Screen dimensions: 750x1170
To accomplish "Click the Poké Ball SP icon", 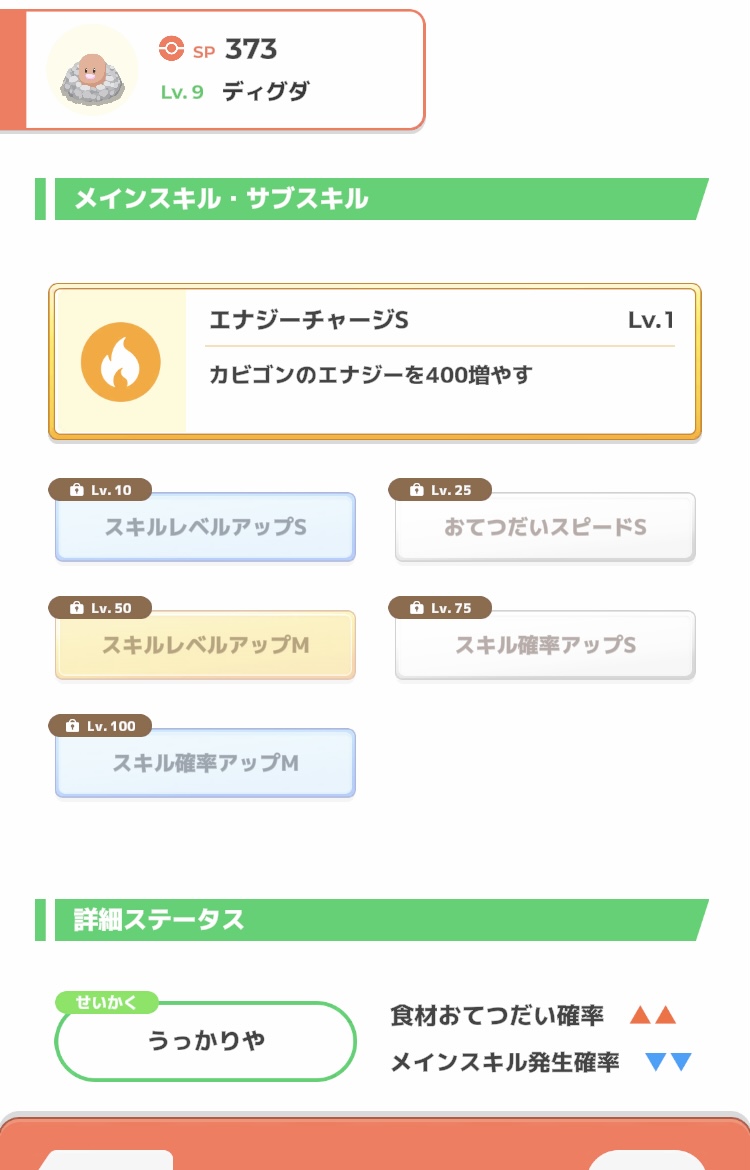I will click(x=172, y=48).
